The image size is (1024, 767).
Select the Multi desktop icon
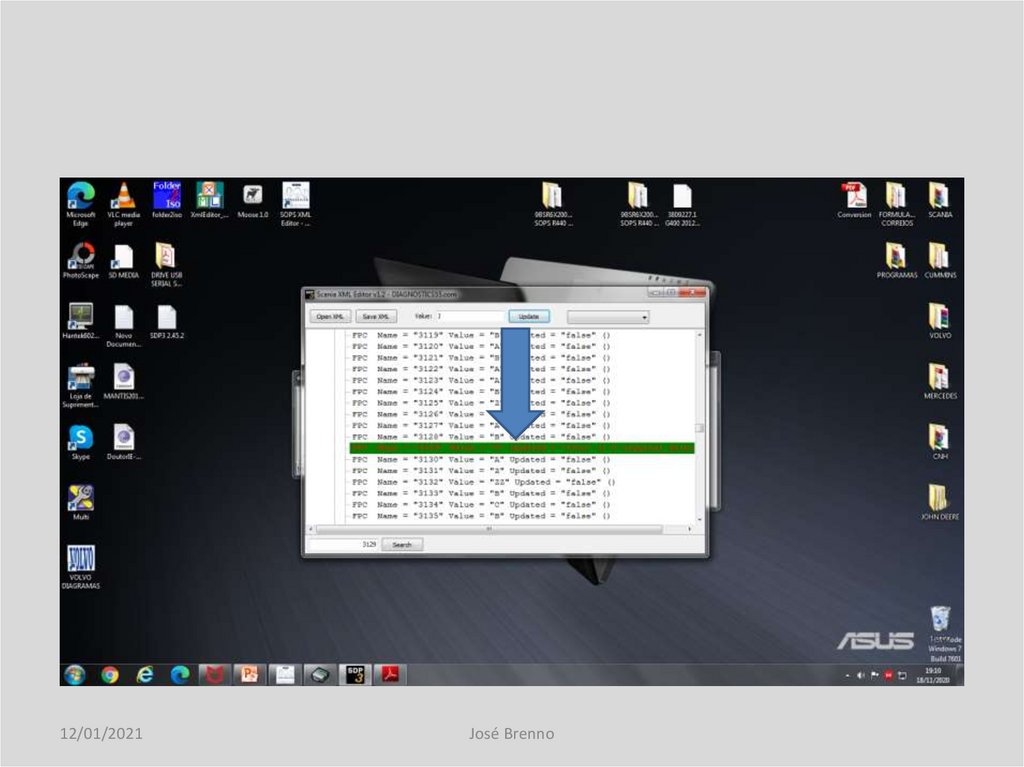pos(80,498)
